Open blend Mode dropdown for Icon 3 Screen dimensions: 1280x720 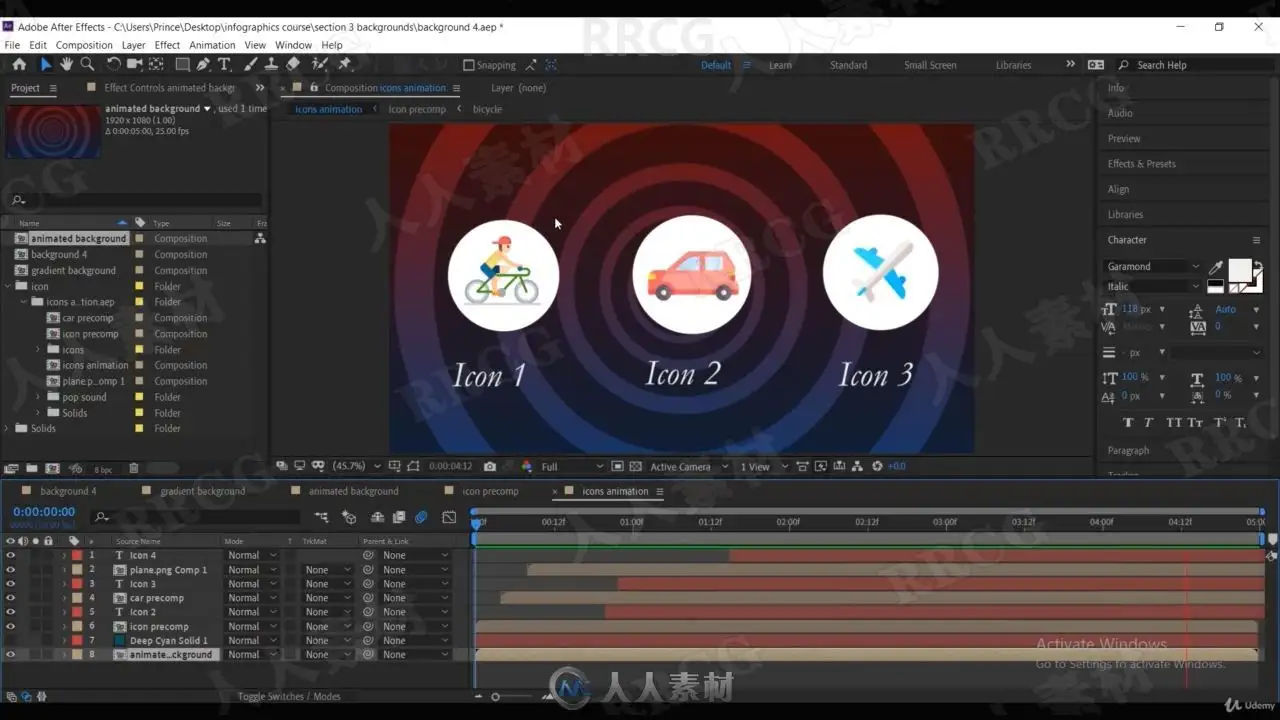[x=251, y=584]
